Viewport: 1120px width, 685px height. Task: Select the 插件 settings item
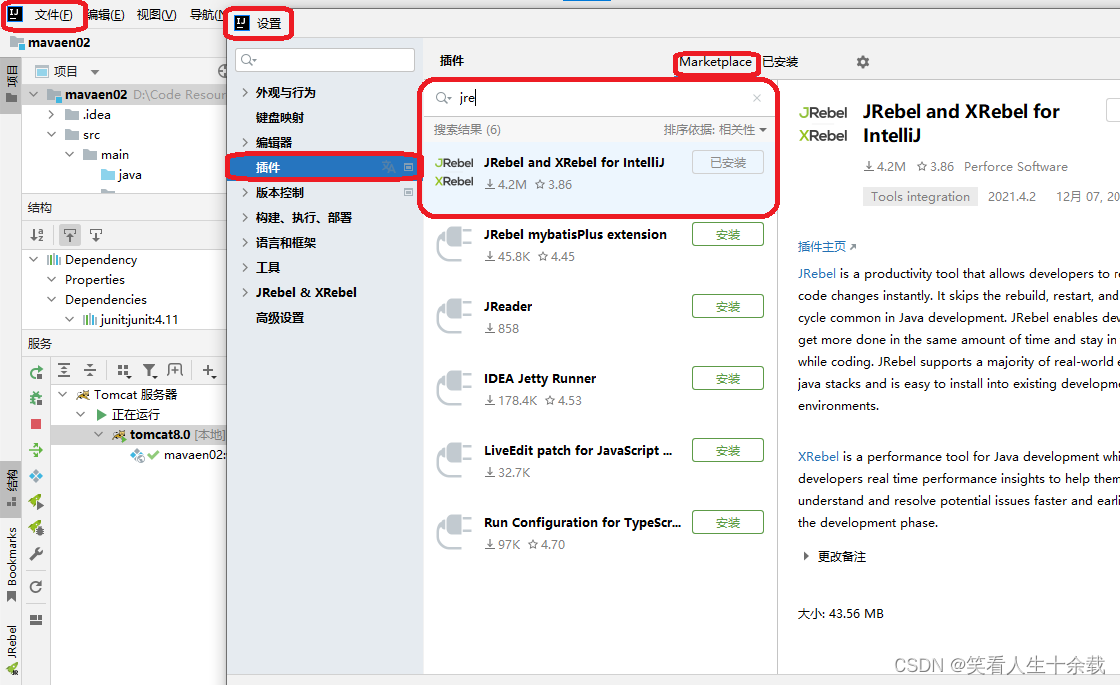click(x=323, y=167)
